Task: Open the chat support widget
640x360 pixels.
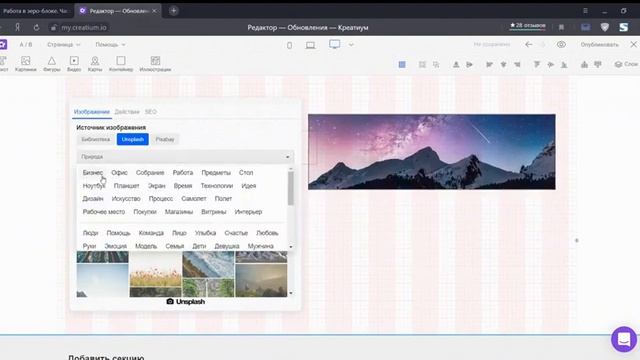Action: click(624, 339)
